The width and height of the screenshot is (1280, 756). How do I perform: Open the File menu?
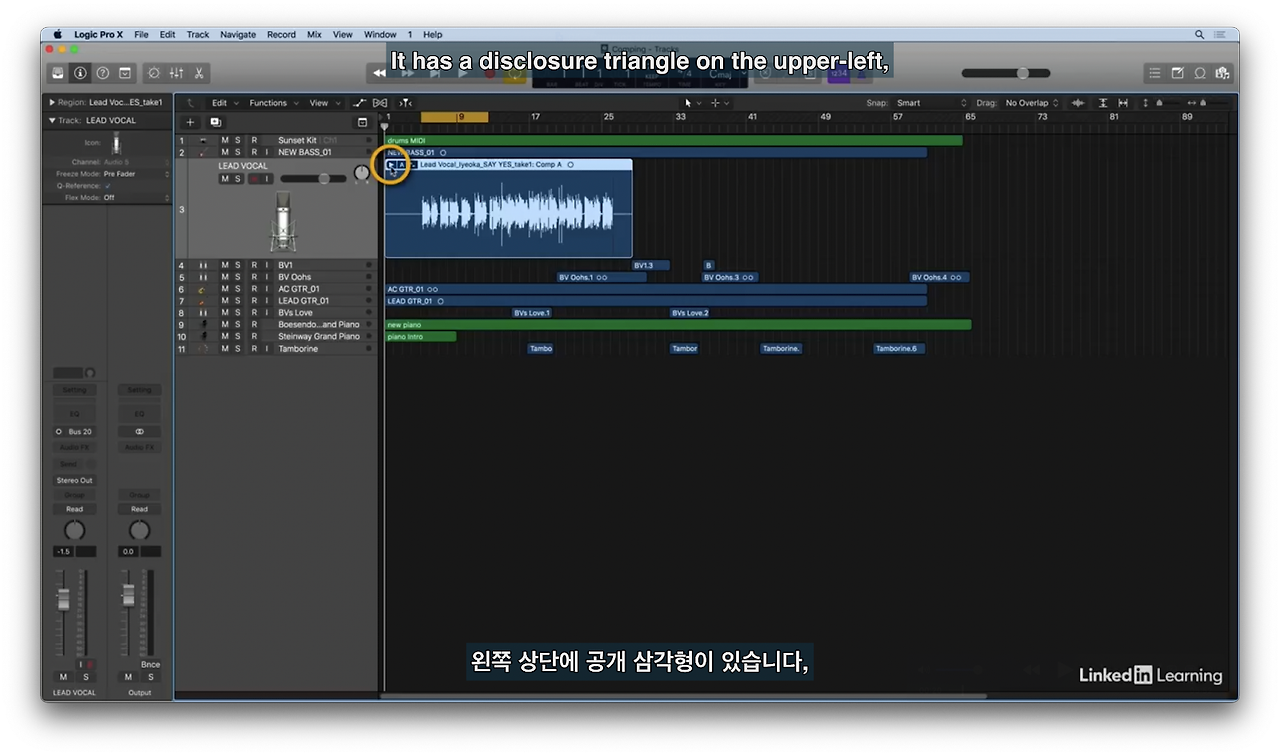[141, 34]
